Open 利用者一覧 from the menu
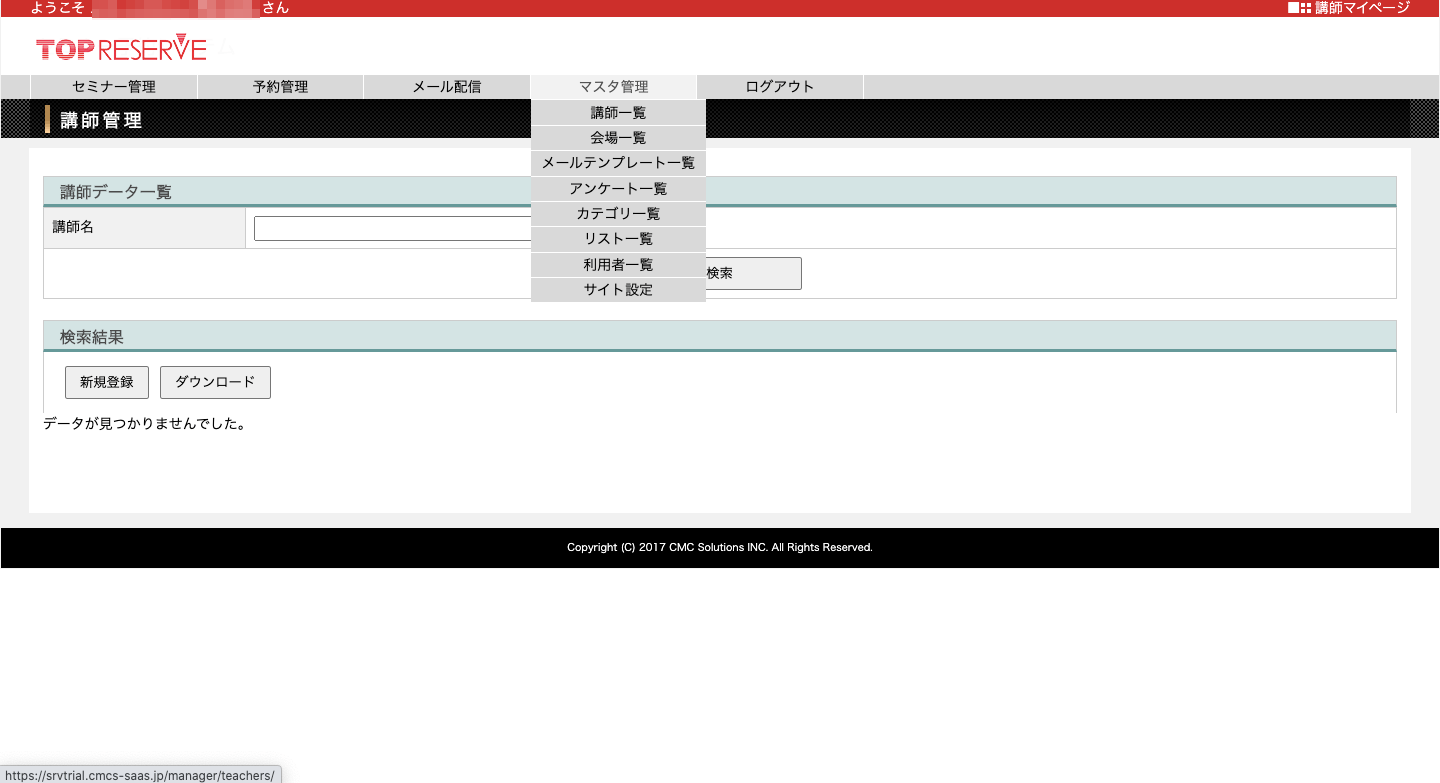 coord(618,265)
